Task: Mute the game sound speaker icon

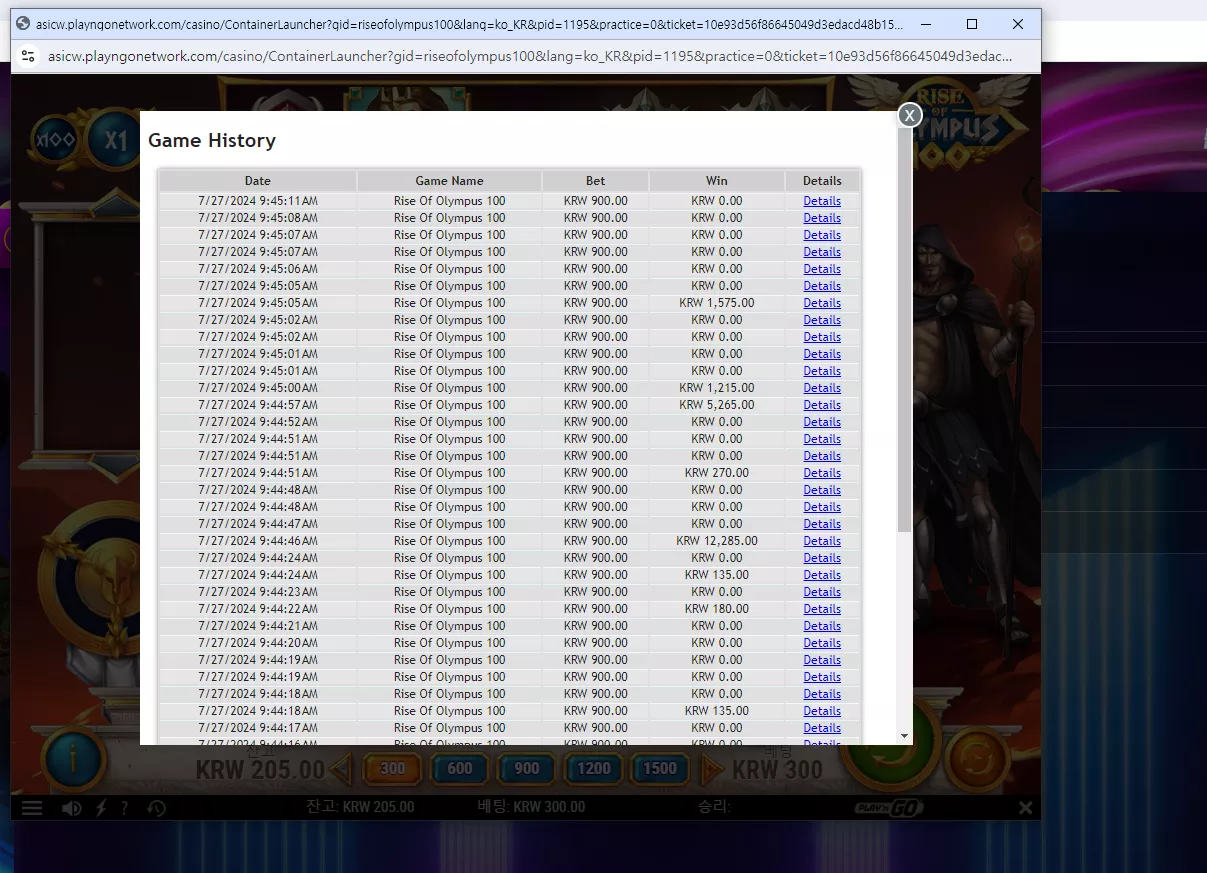Action: [x=71, y=808]
